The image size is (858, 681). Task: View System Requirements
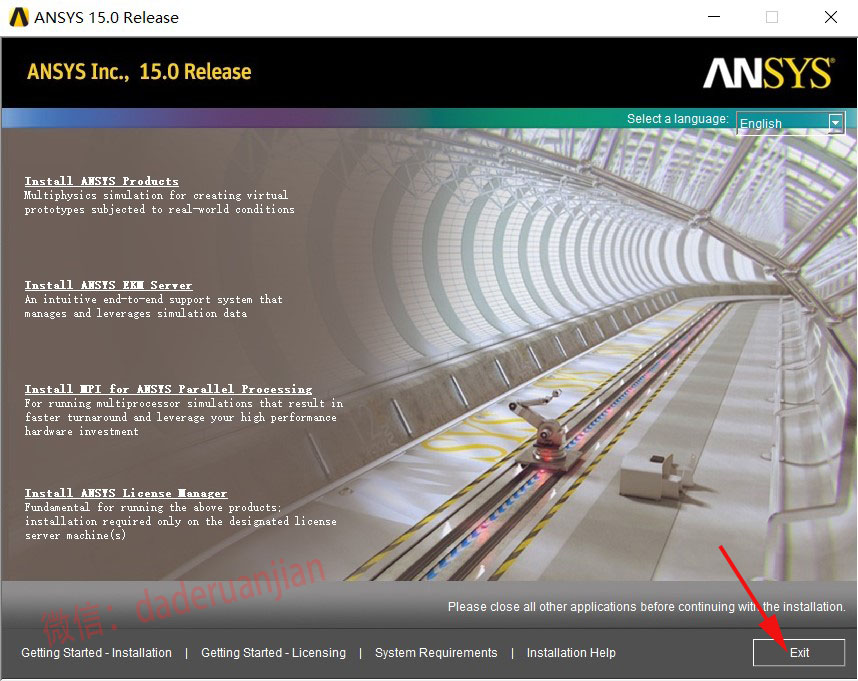click(x=436, y=653)
